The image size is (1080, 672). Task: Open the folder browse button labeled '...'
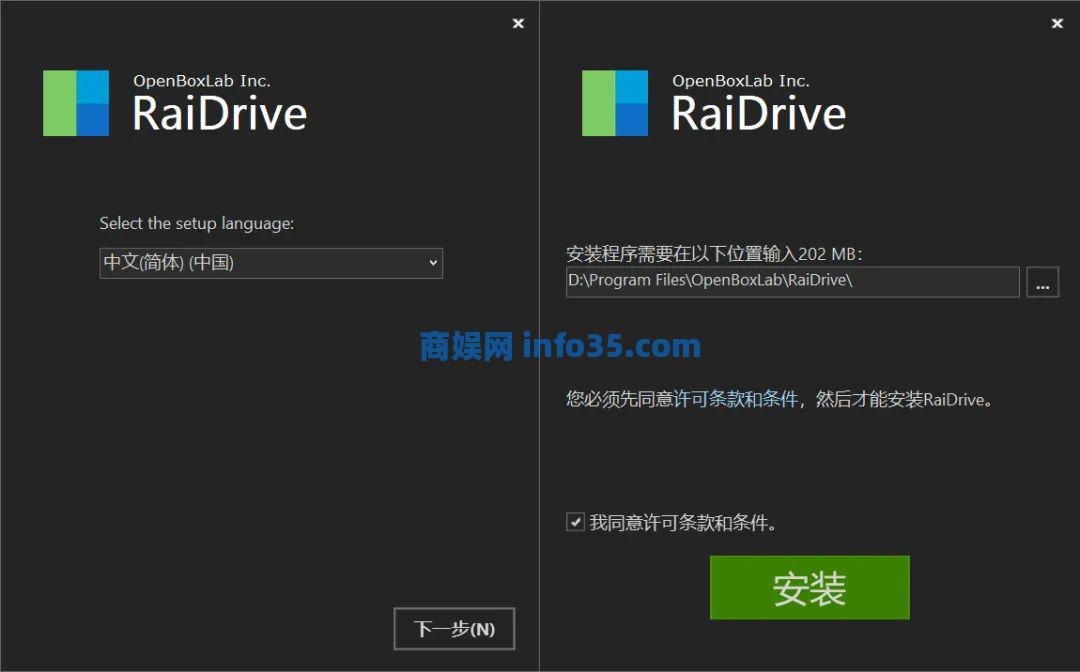[x=1042, y=281]
